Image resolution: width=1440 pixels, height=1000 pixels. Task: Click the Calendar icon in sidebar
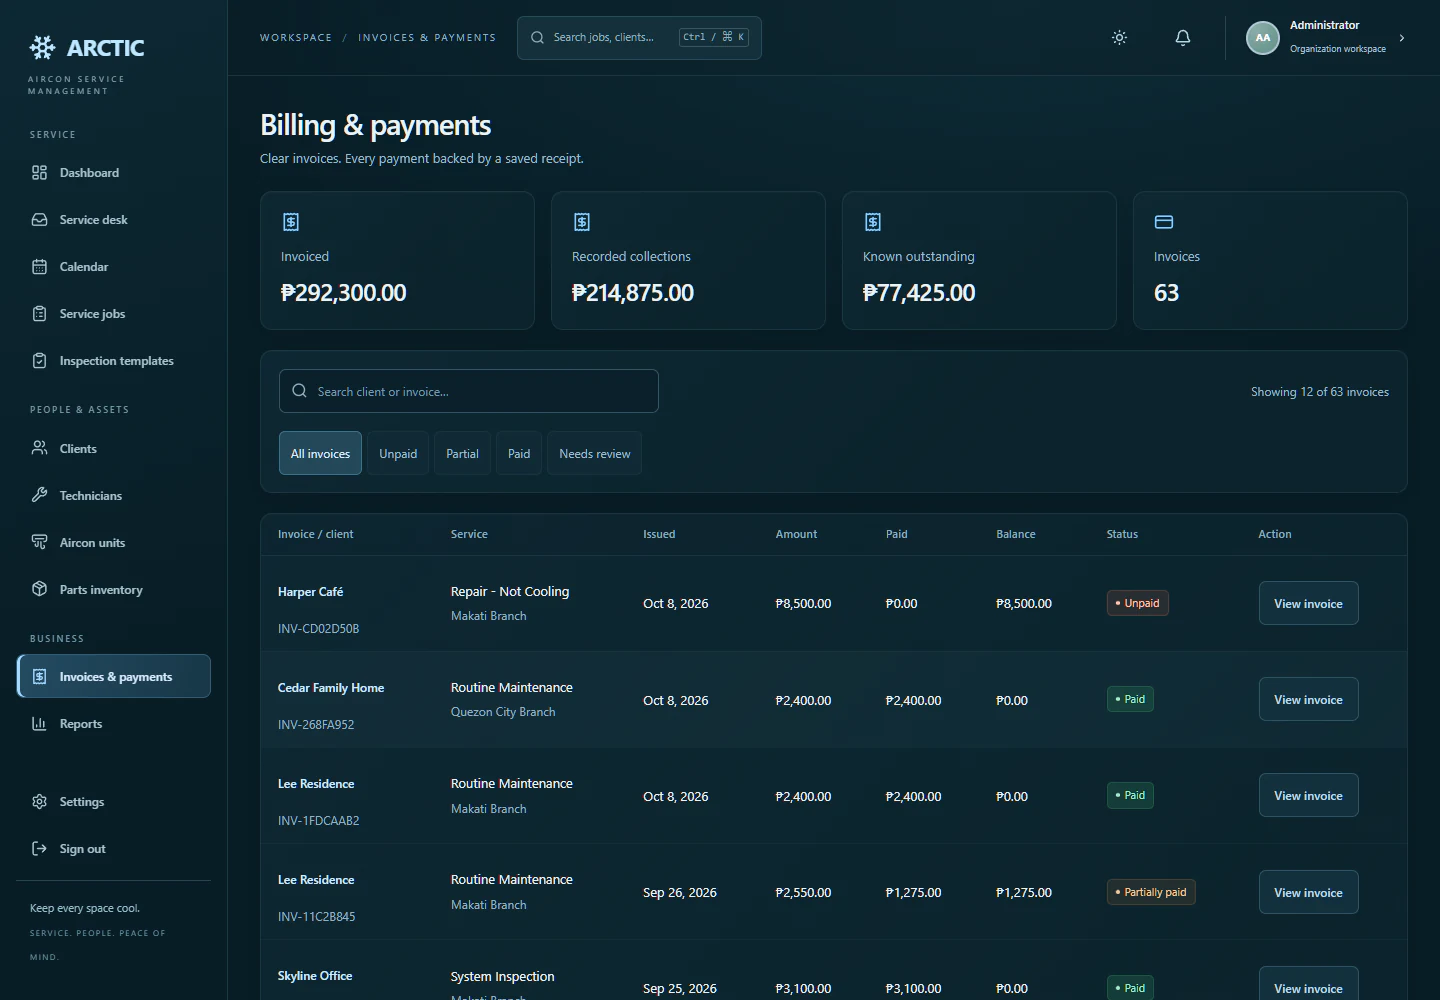(x=39, y=266)
